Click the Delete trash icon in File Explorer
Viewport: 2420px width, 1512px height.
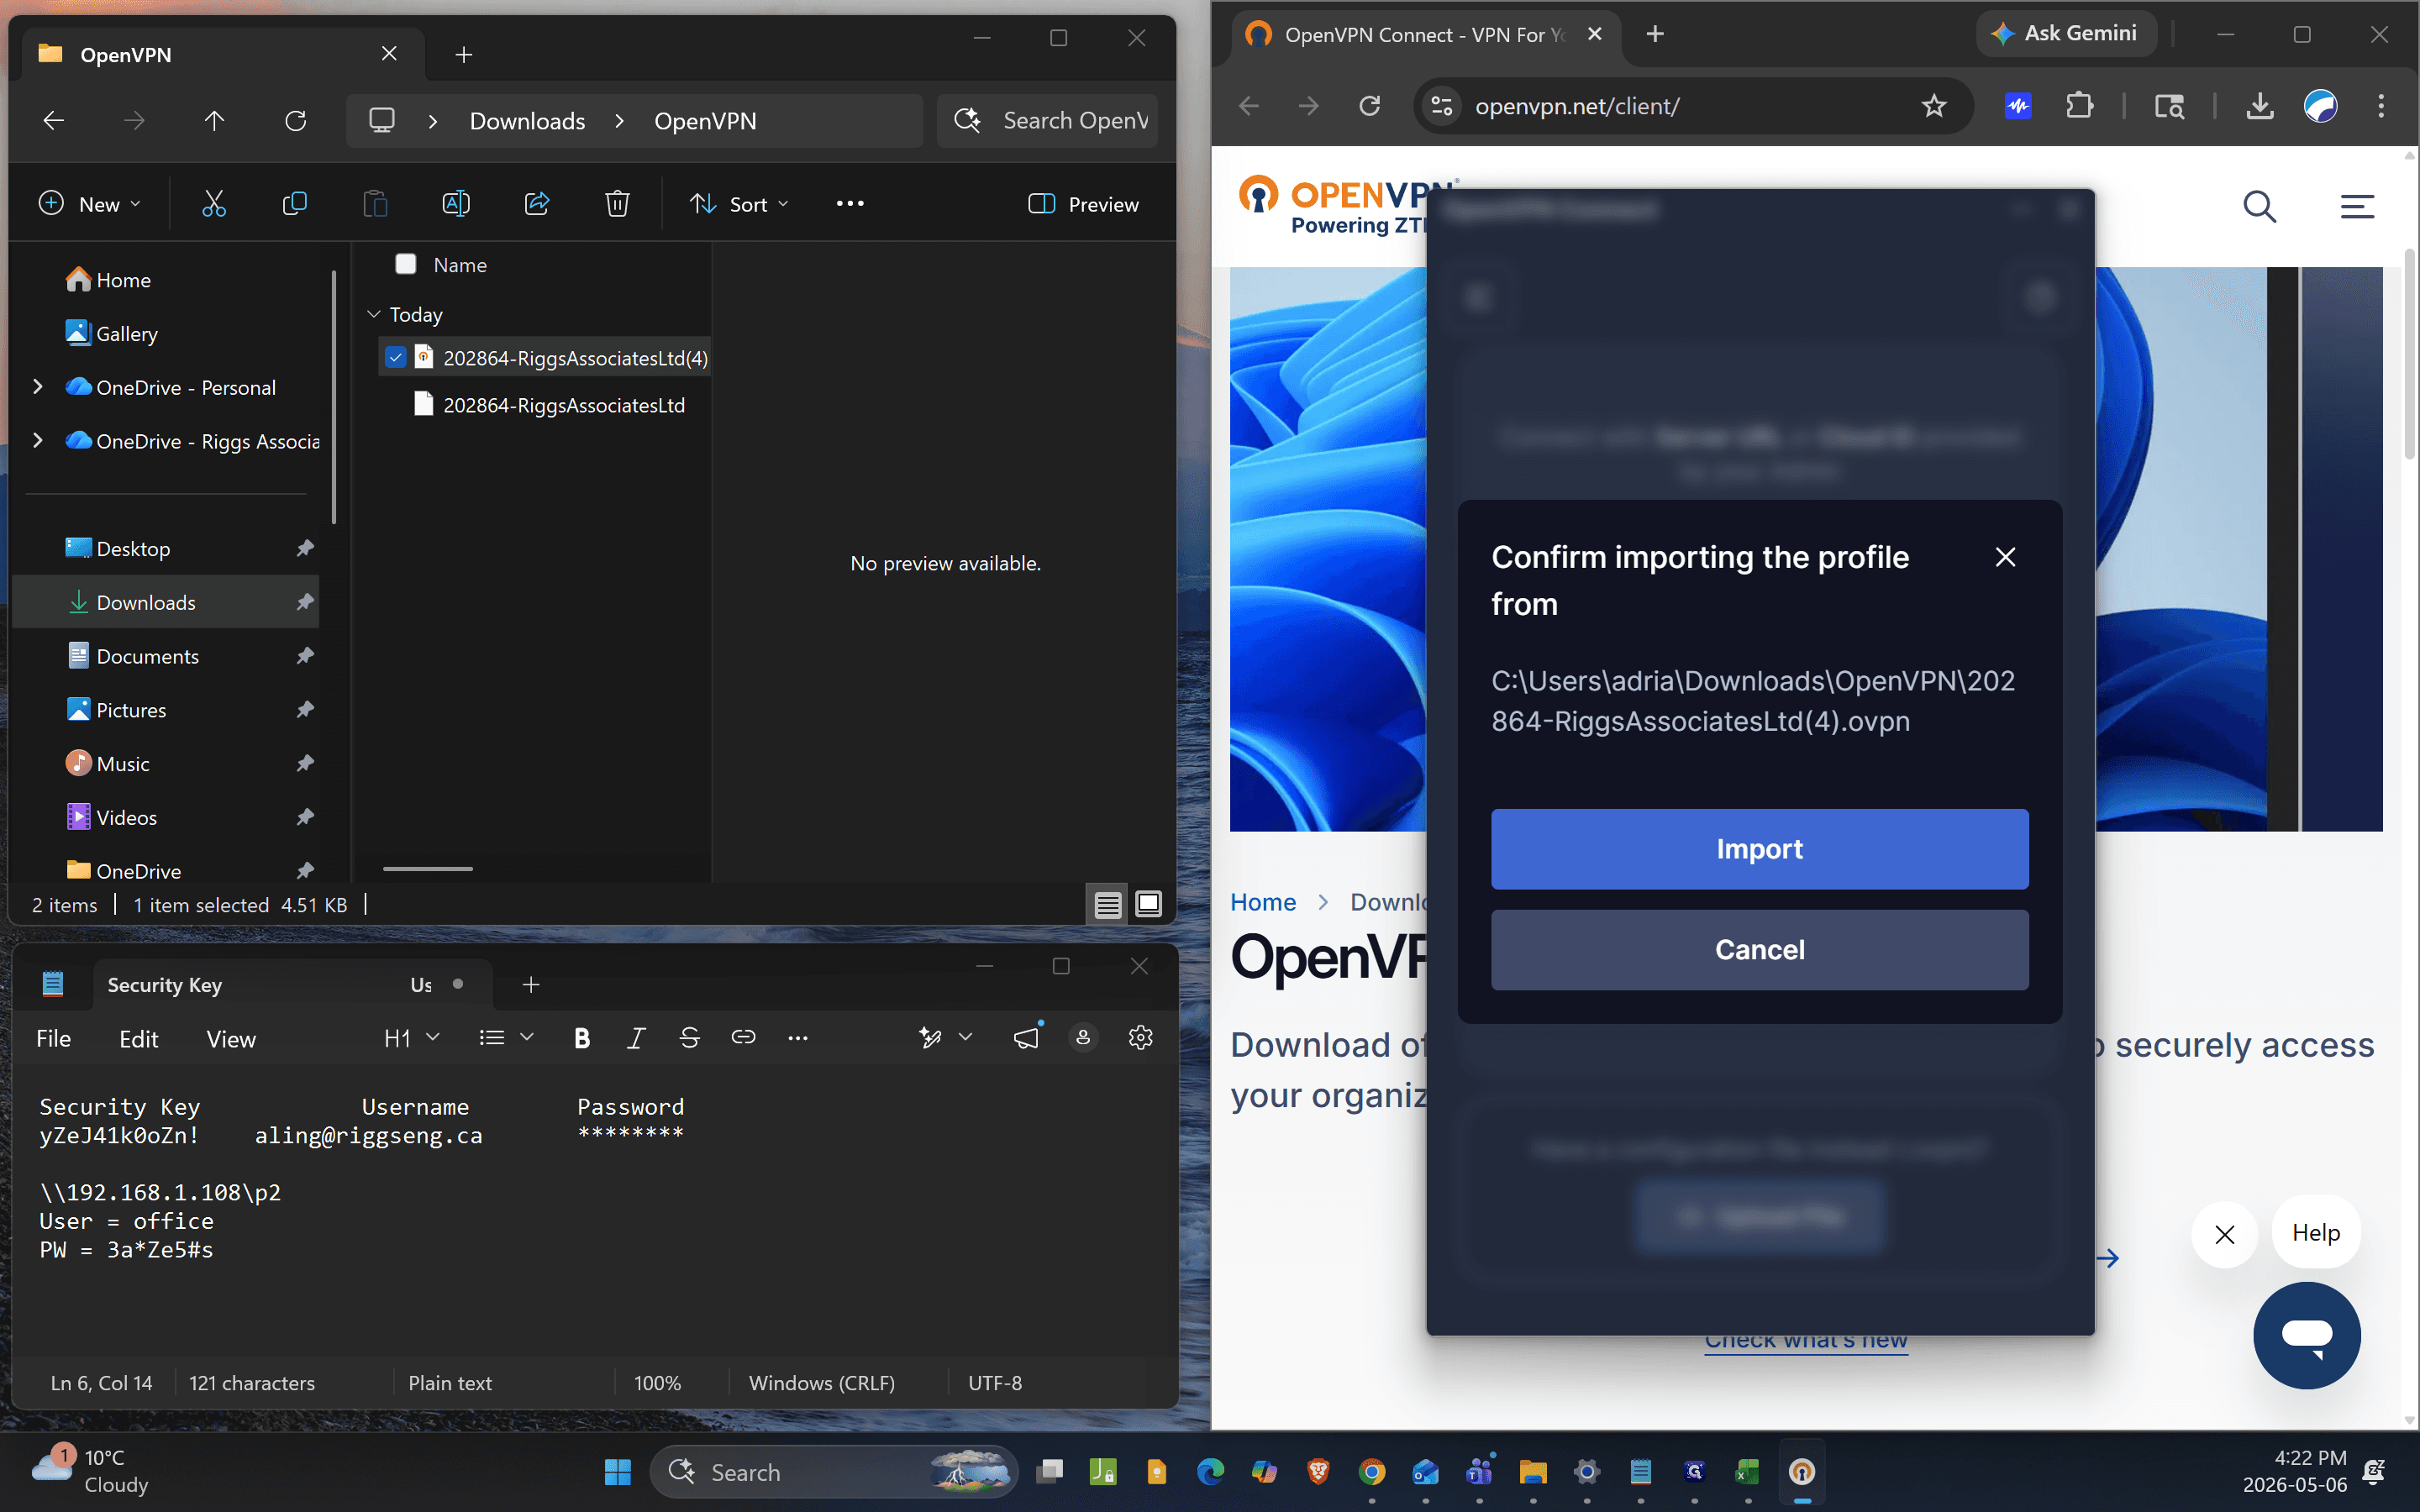pyautogui.click(x=617, y=204)
